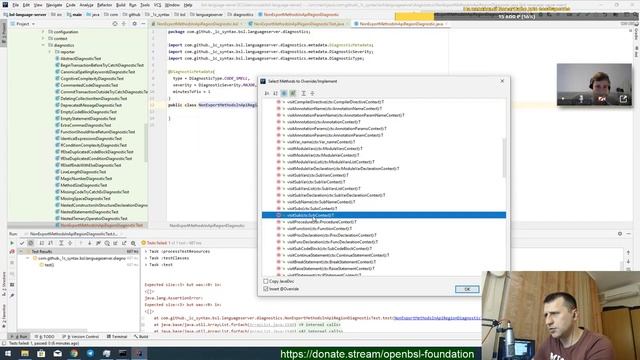Sort methods alphabetically in the dialog toolbar
Screen dimensions: 640x360
[267, 93]
